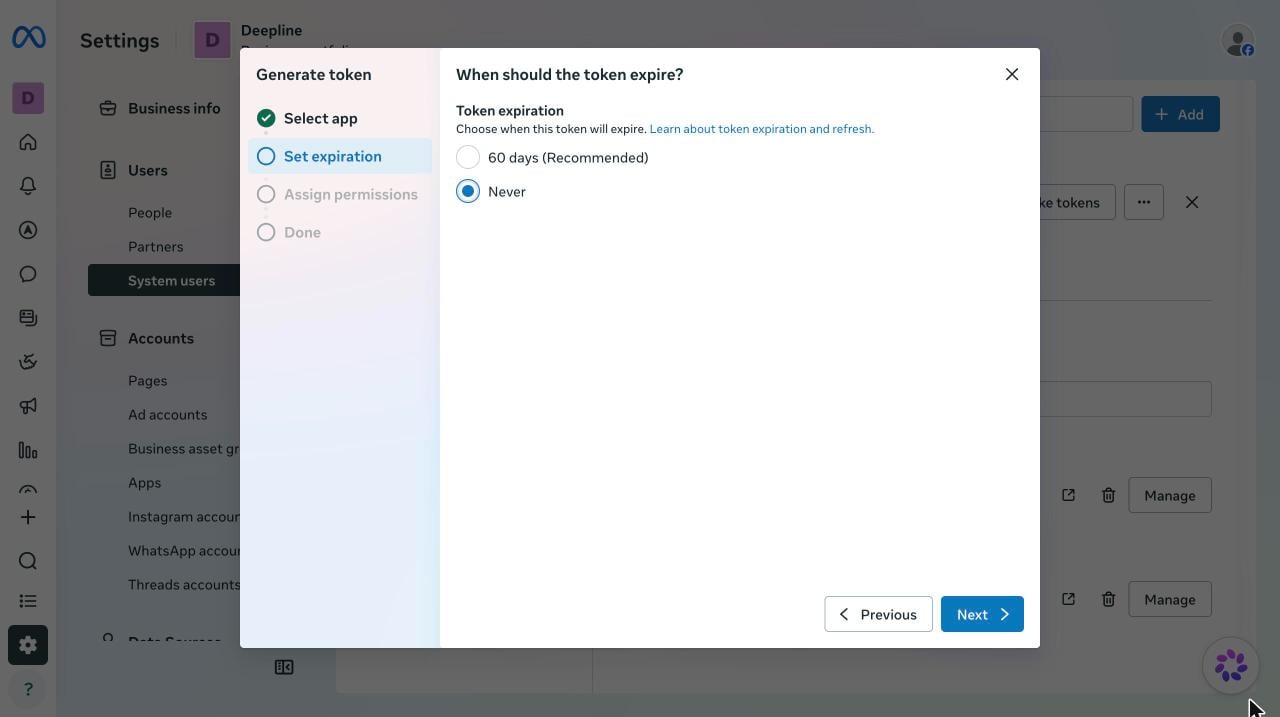
Task: Go to Select app step
Action: 340,118
